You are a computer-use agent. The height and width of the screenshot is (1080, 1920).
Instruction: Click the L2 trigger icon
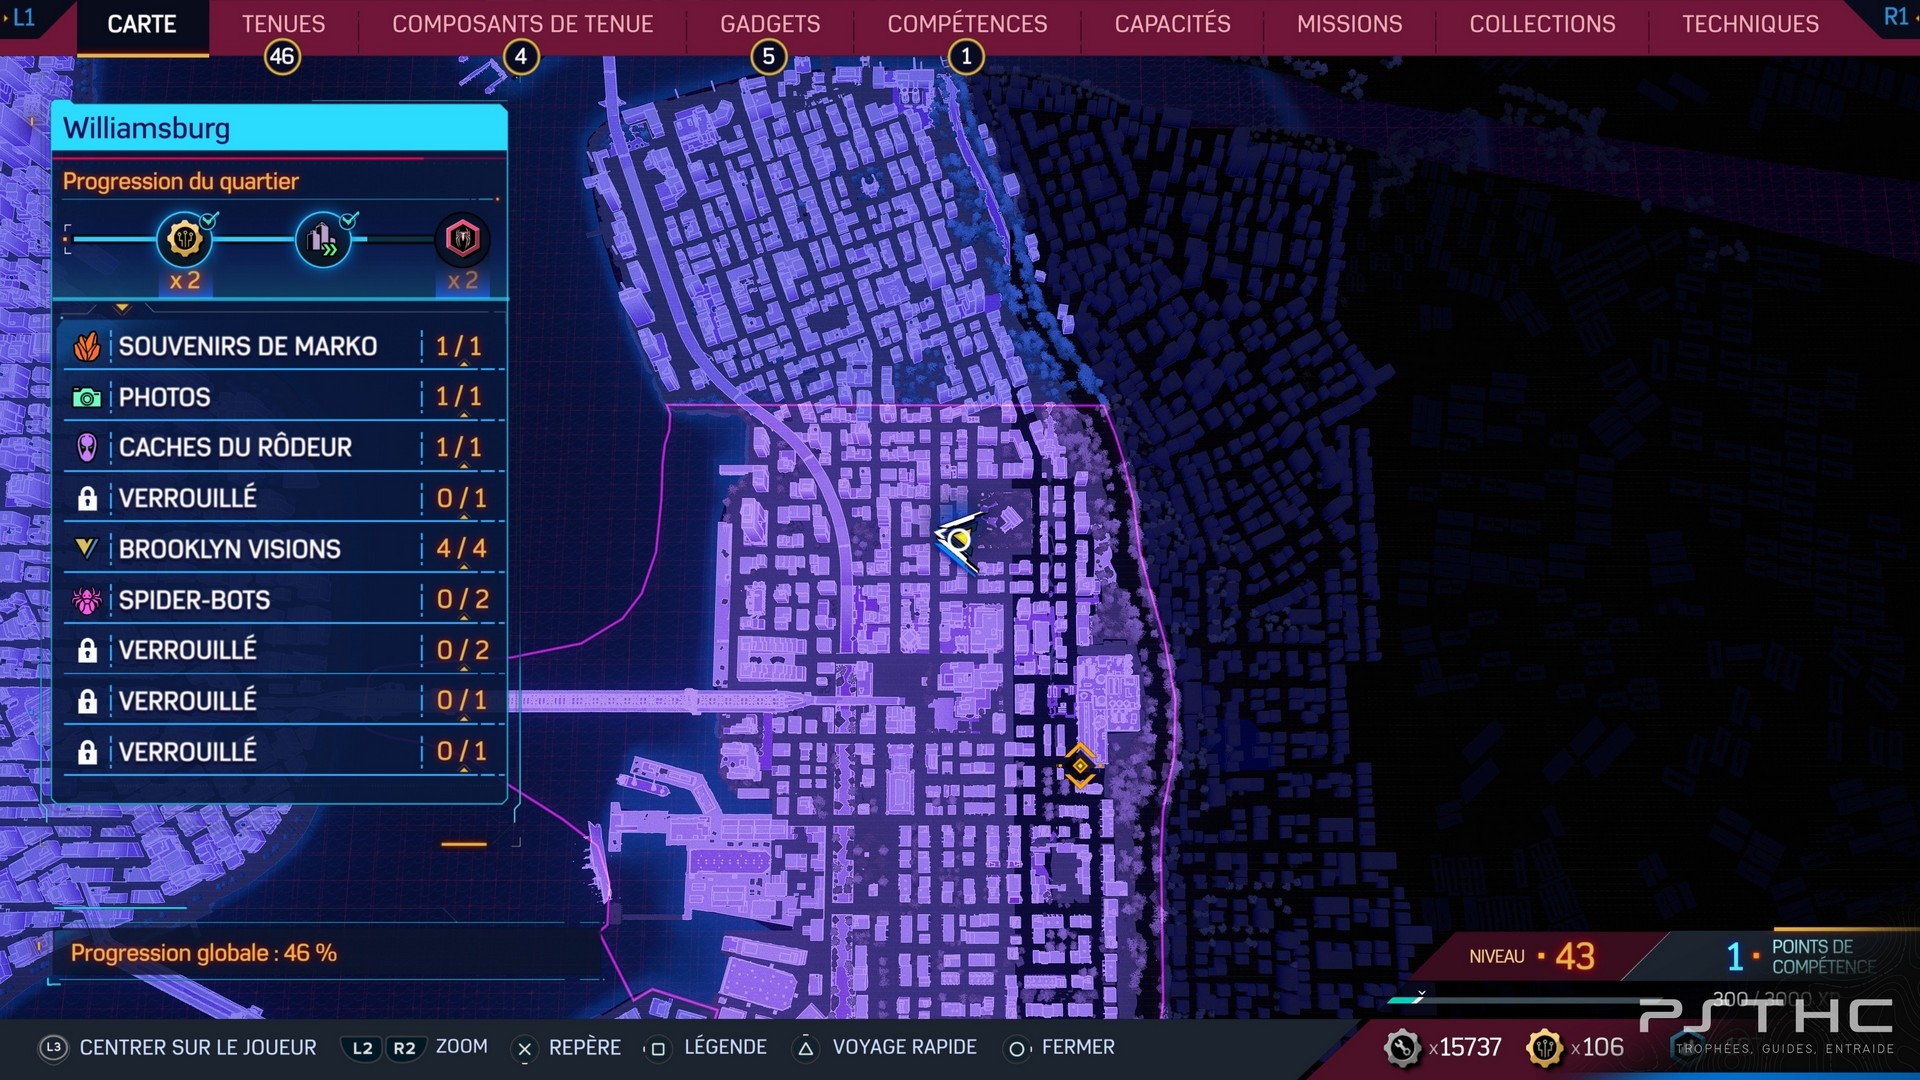coord(362,1048)
